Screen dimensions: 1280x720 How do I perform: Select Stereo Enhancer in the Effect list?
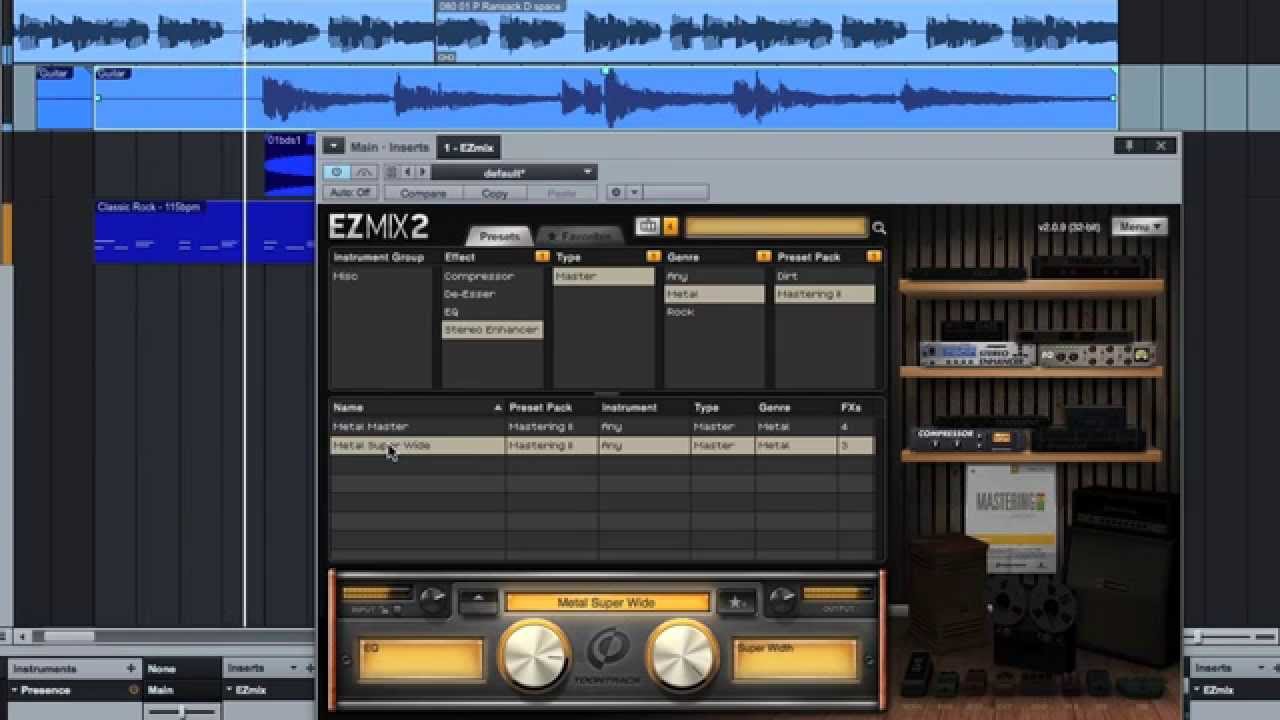pyautogui.click(x=492, y=330)
